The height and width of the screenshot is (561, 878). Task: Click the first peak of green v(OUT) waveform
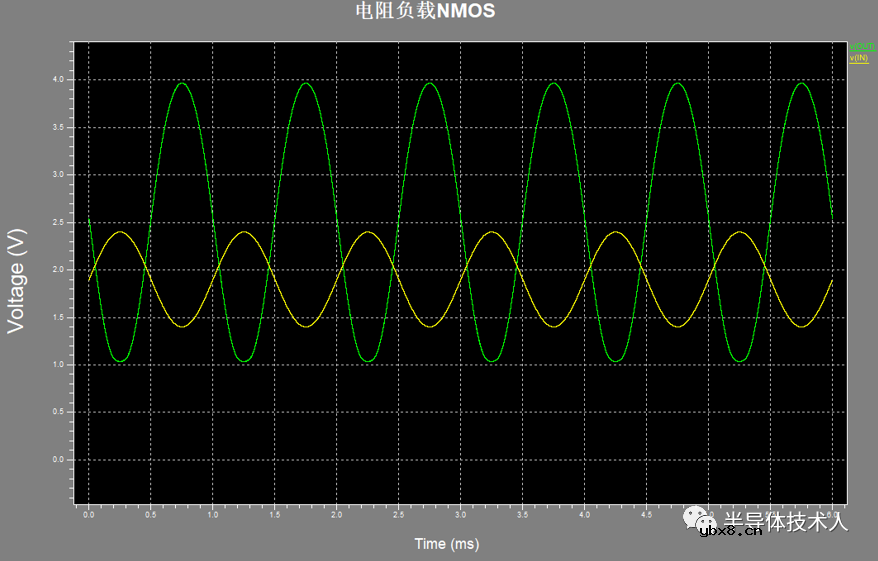point(181,83)
